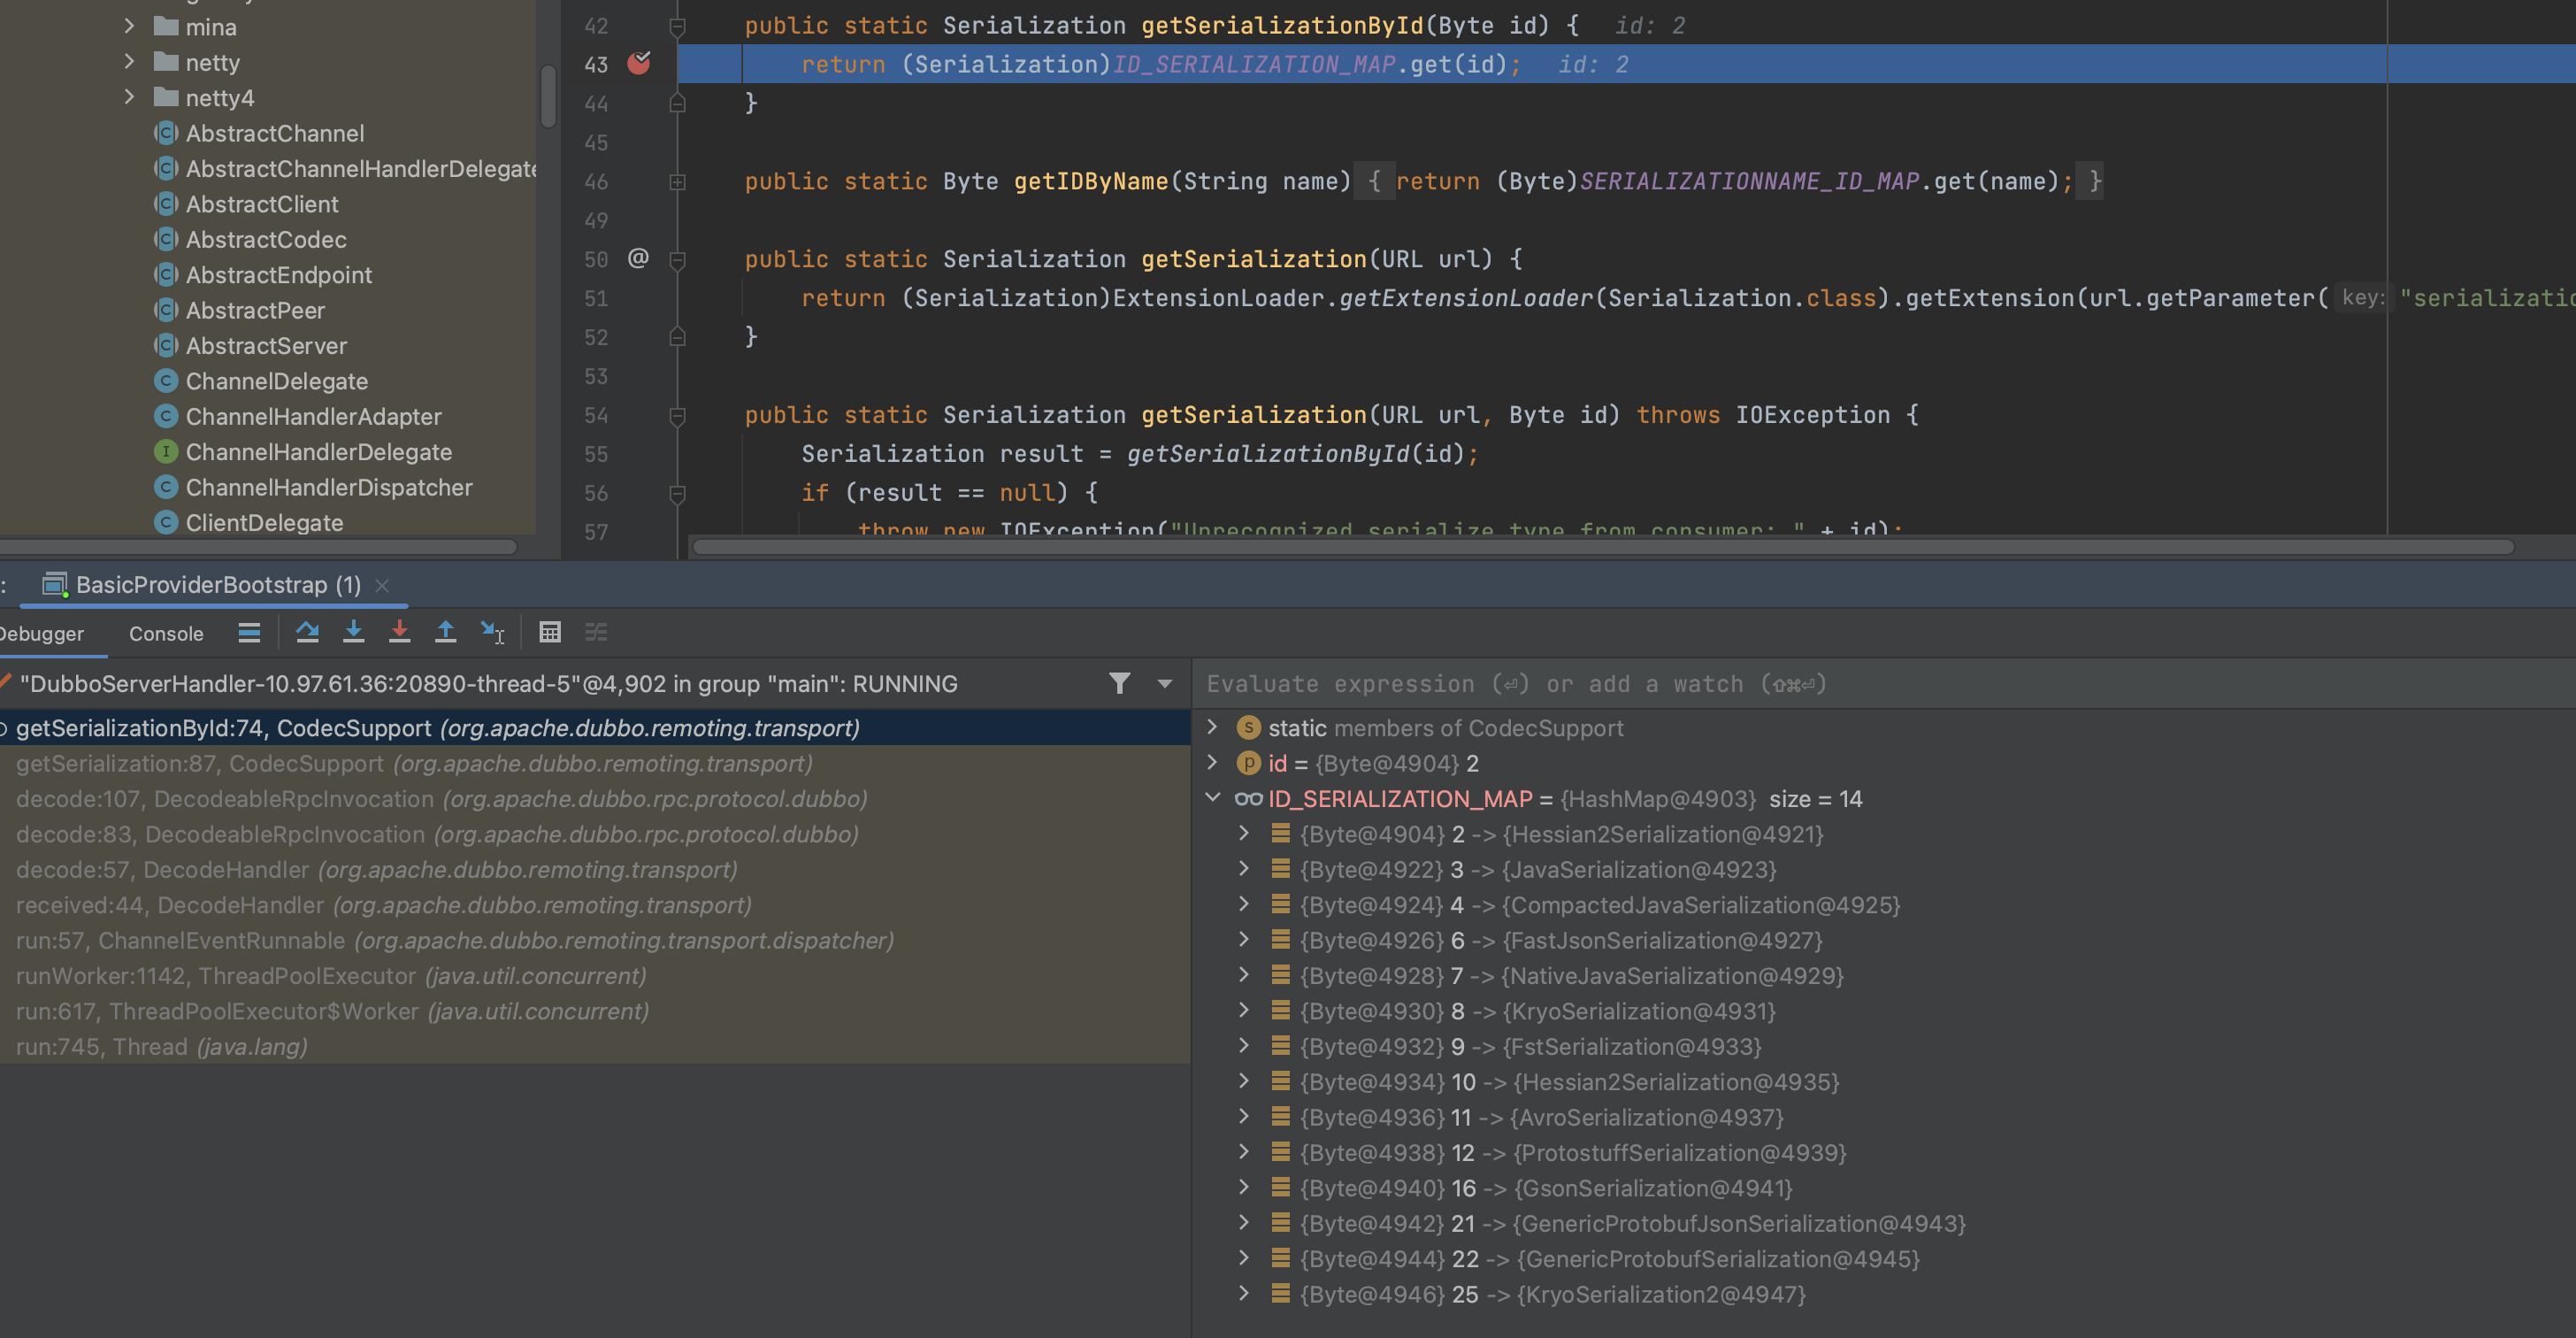This screenshot has width=2576, height=1338.
Task: Click the Step Over debugger icon
Action: point(307,632)
